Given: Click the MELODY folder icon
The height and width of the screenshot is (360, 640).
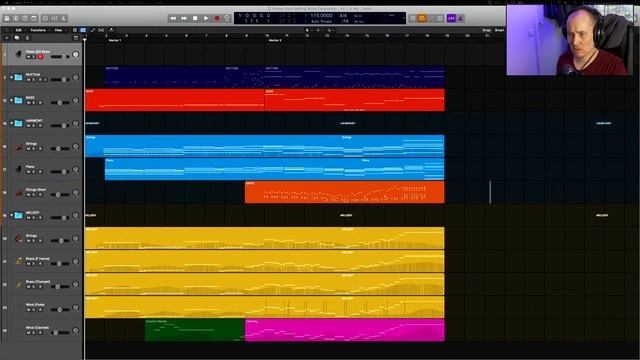Looking at the screenshot, I should (18, 215).
